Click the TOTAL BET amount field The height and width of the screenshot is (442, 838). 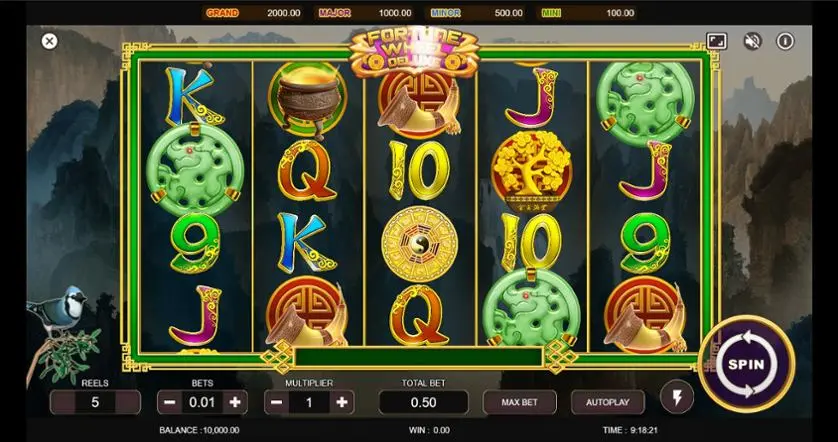[423, 402]
